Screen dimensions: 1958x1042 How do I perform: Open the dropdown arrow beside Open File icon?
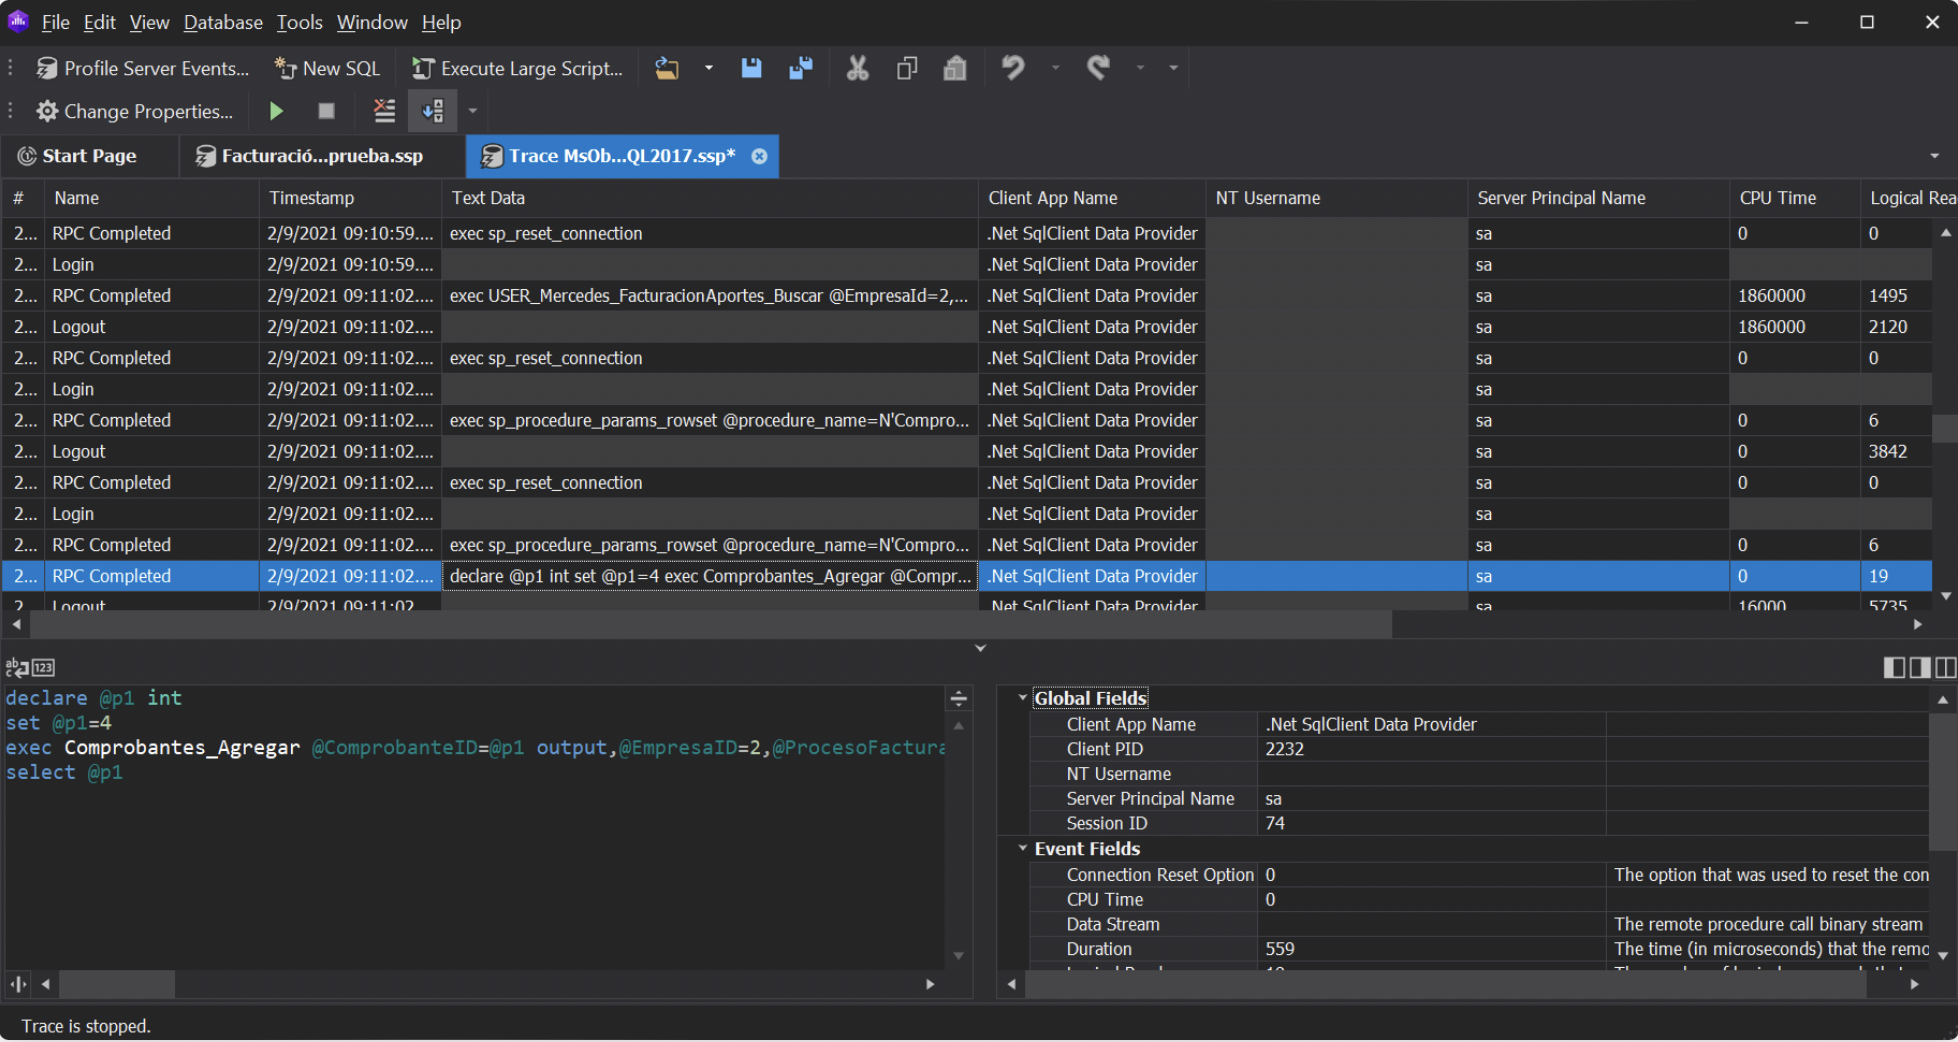tap(709, 68)
